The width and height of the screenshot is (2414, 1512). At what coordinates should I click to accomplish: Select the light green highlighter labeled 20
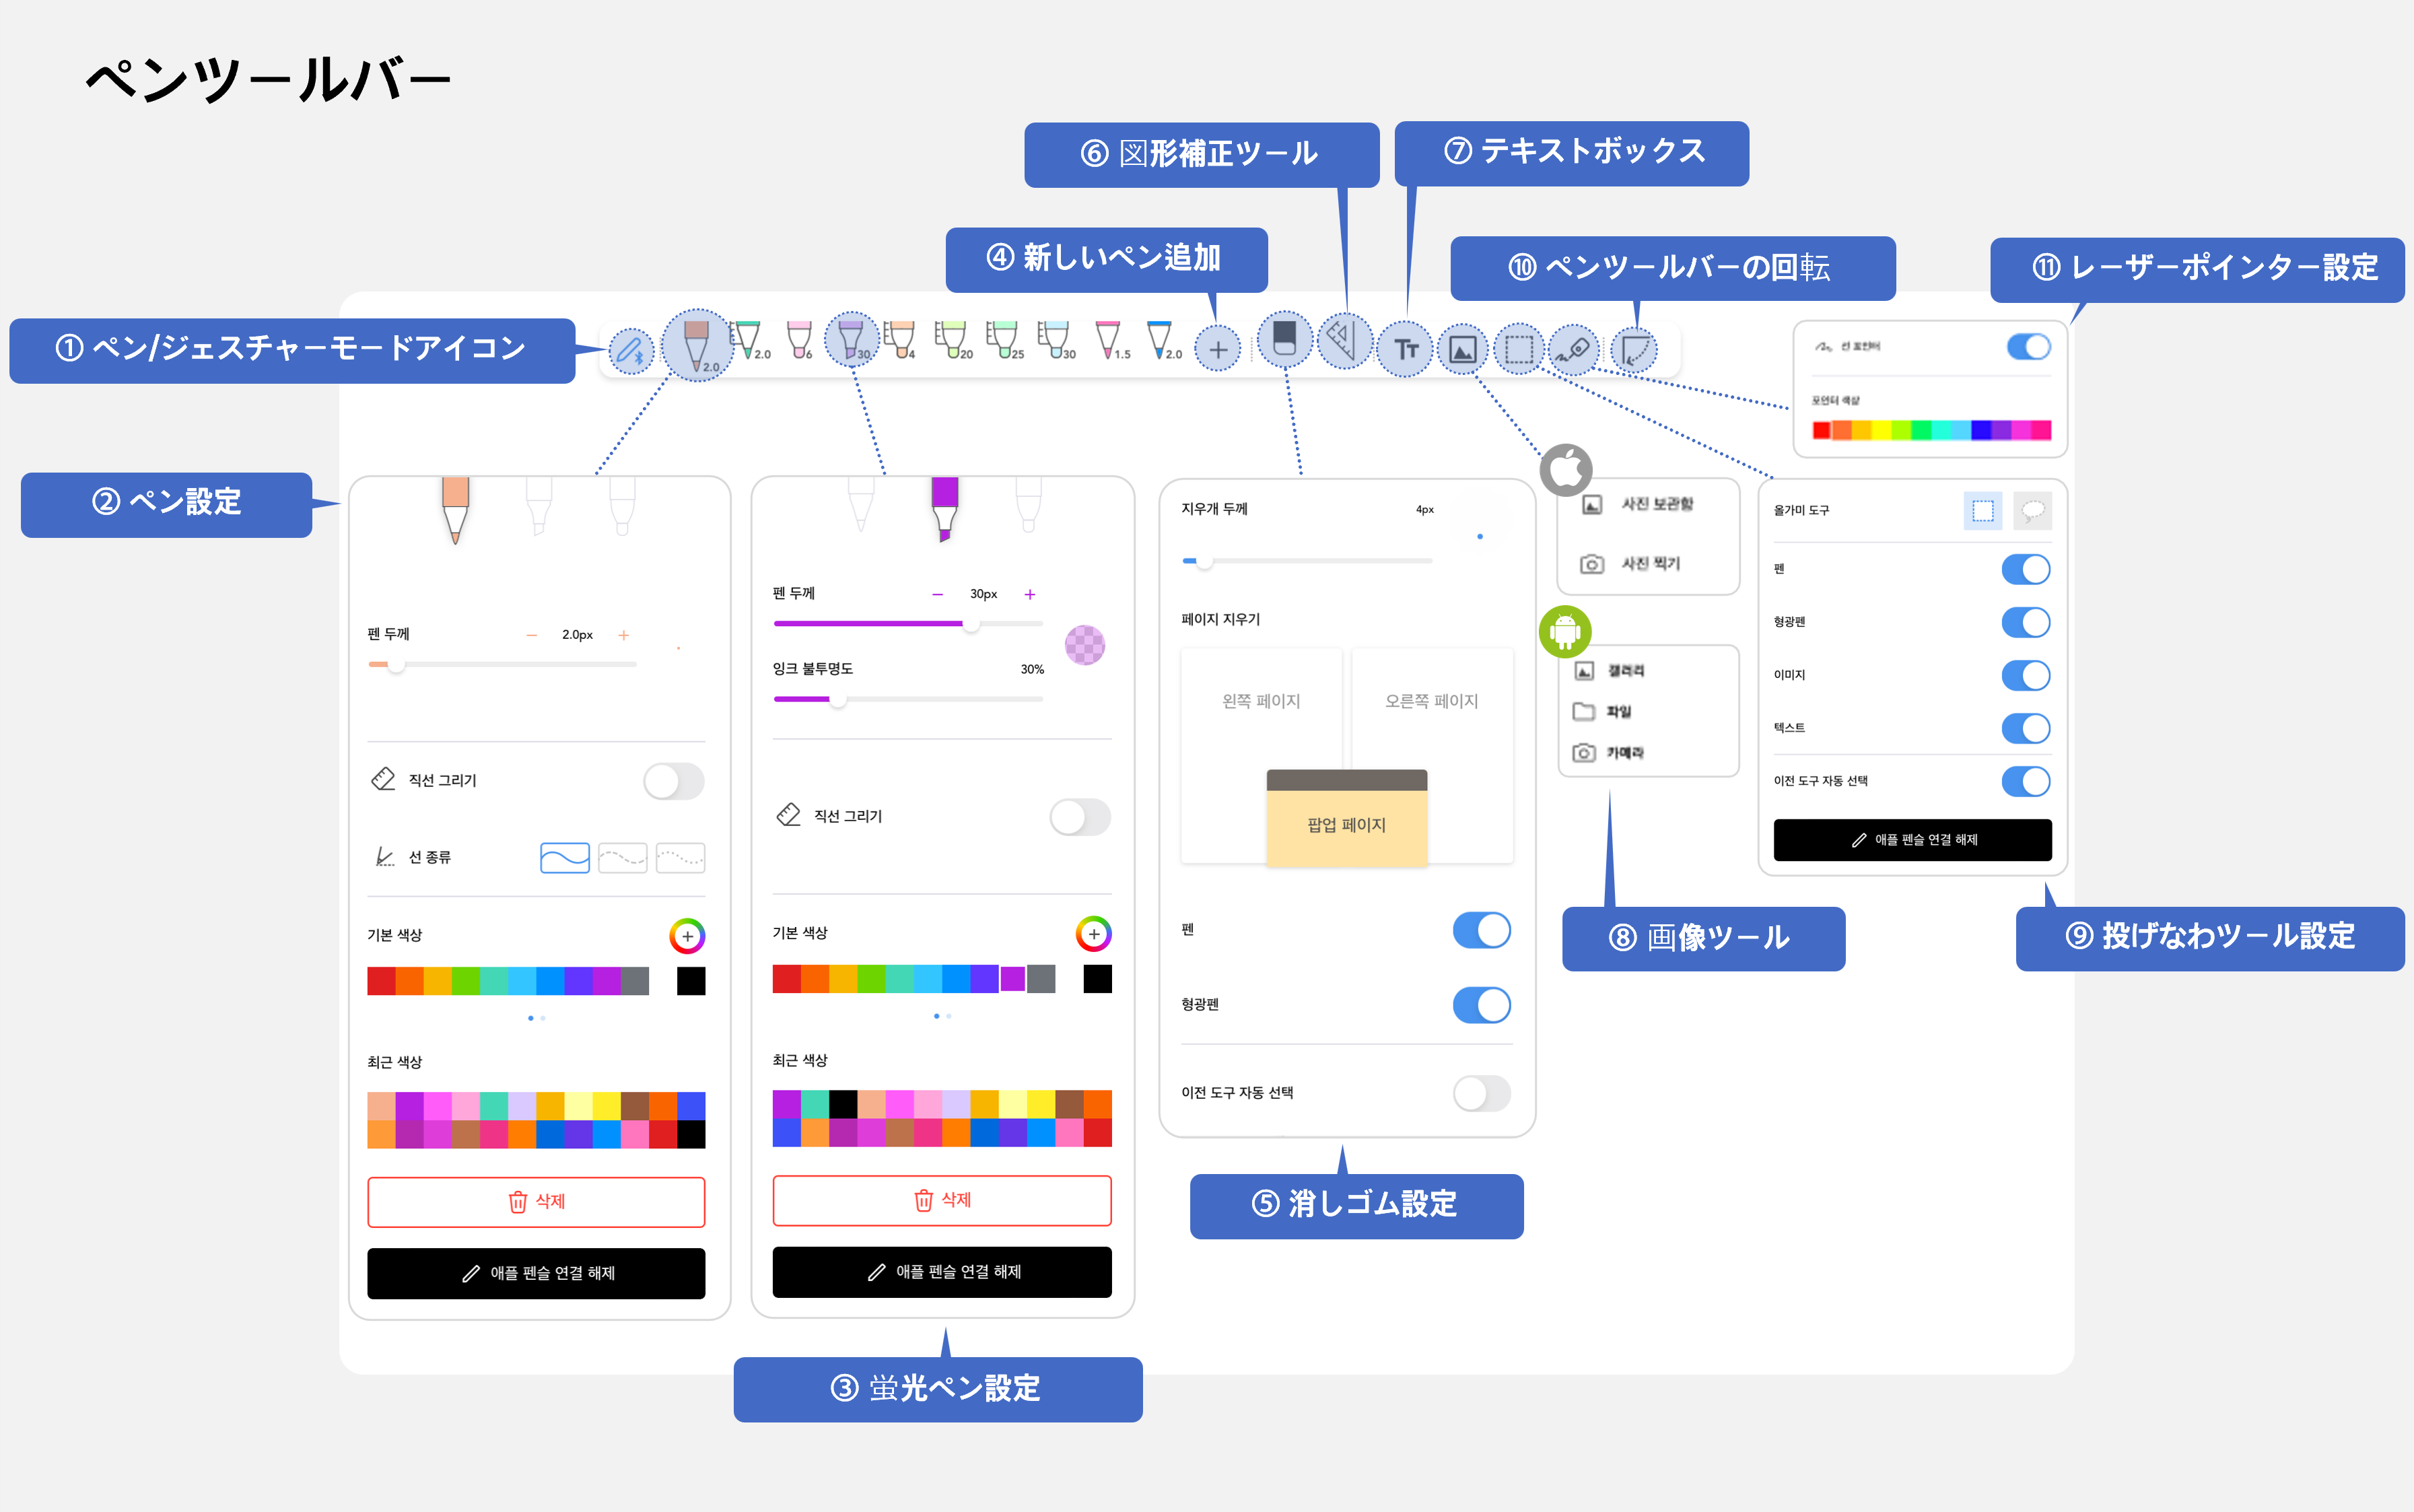coord(952,340)
